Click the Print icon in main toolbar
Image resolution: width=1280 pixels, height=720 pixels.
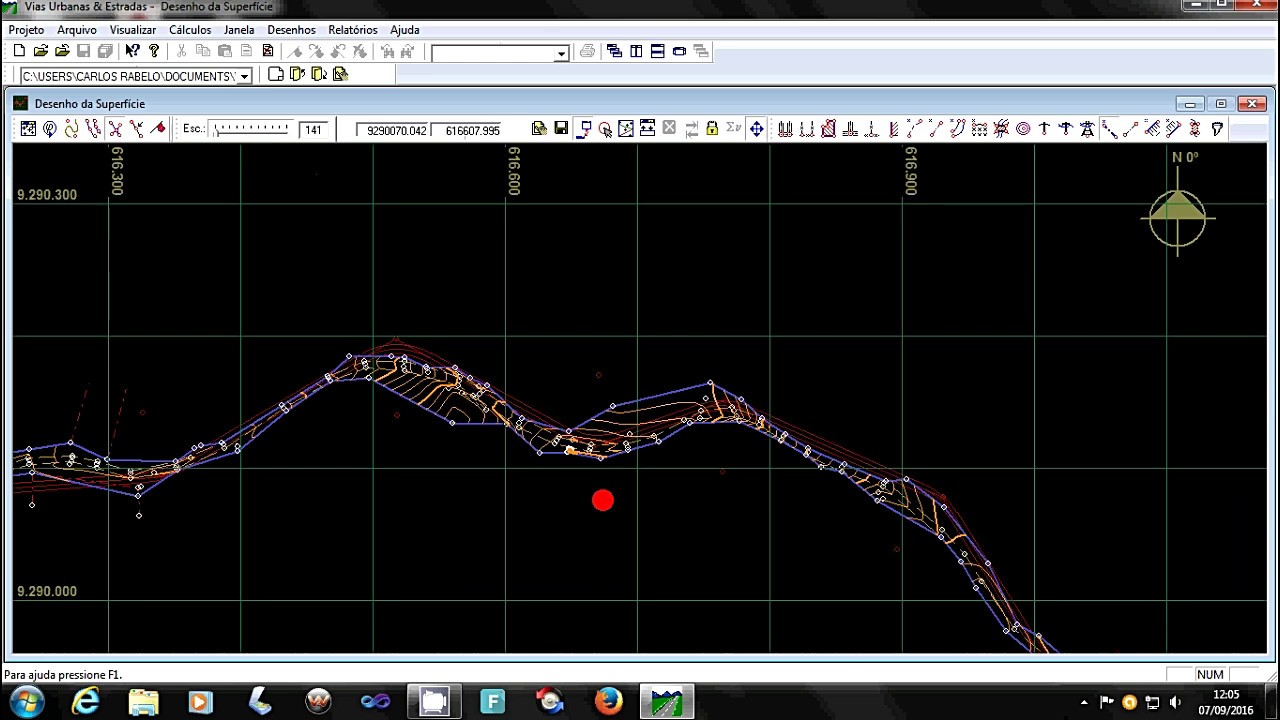tap(587, 52)
